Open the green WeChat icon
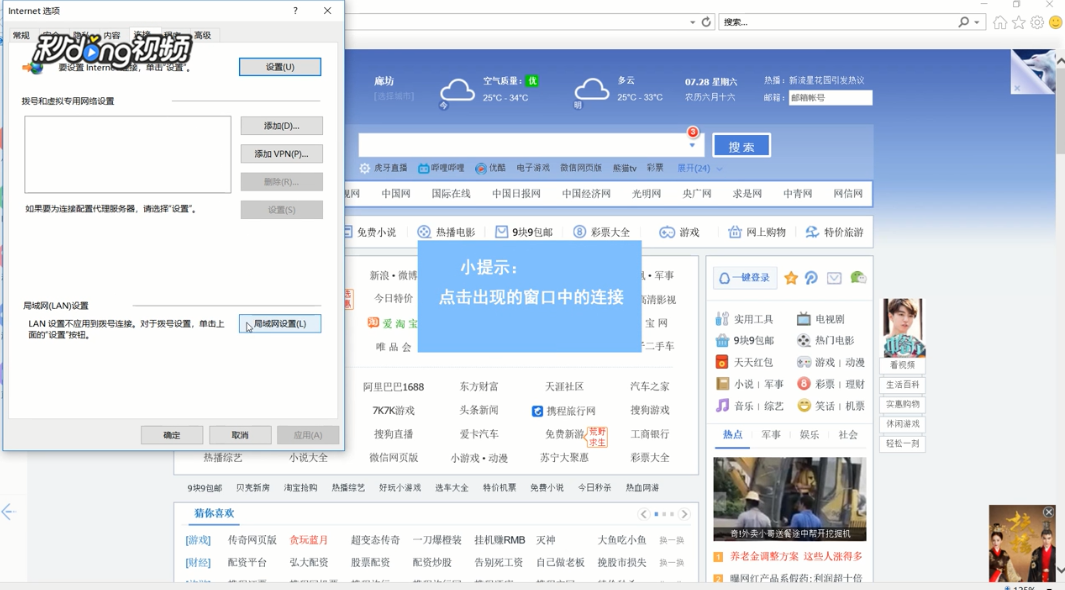This screenshot has height=590, width=1065. pos(858,278)
